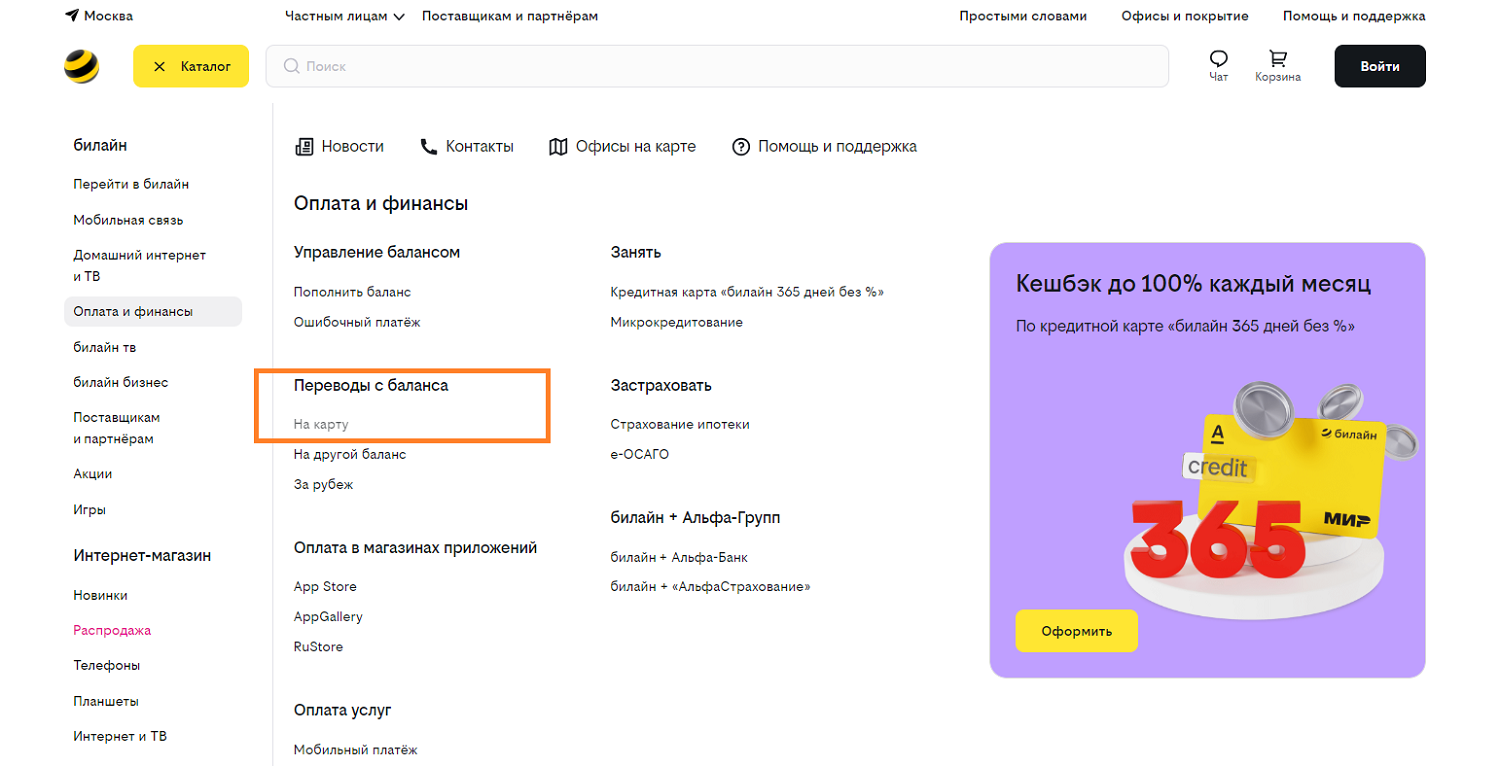Click the За рубеж transfer link

coord(323,484)
